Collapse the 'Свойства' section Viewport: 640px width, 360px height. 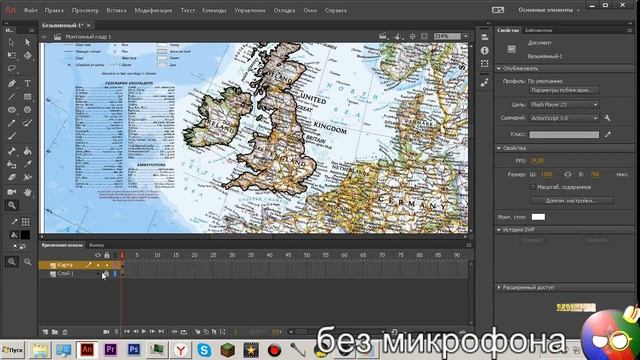click(x=499, y=148)
